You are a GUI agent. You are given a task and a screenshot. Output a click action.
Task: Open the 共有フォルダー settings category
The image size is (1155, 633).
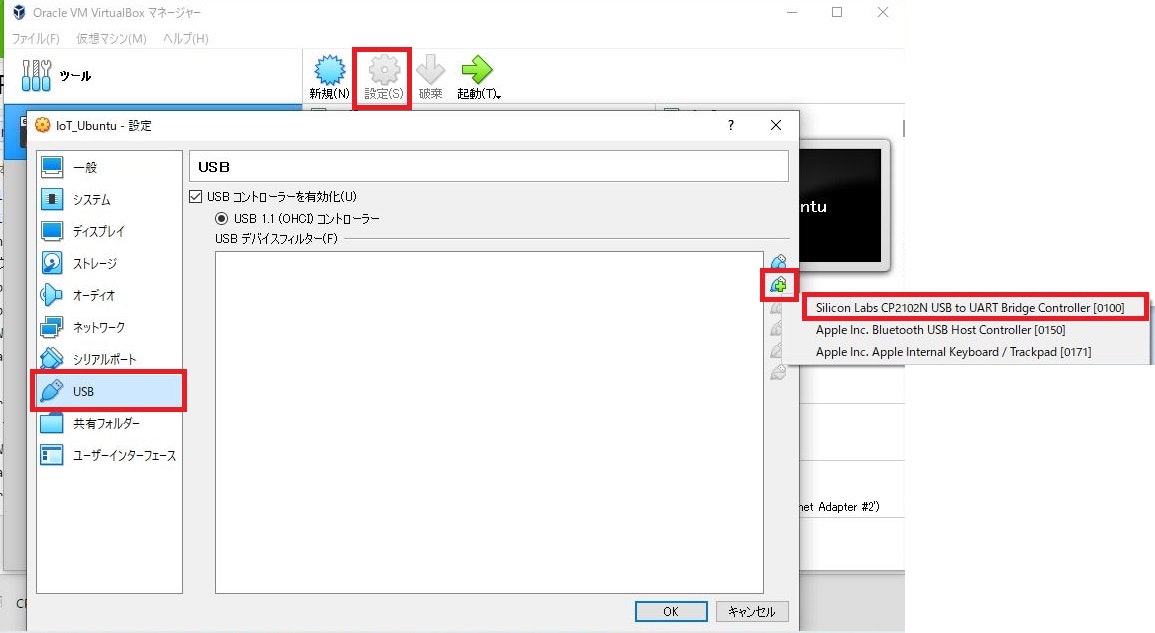[109, 424]
